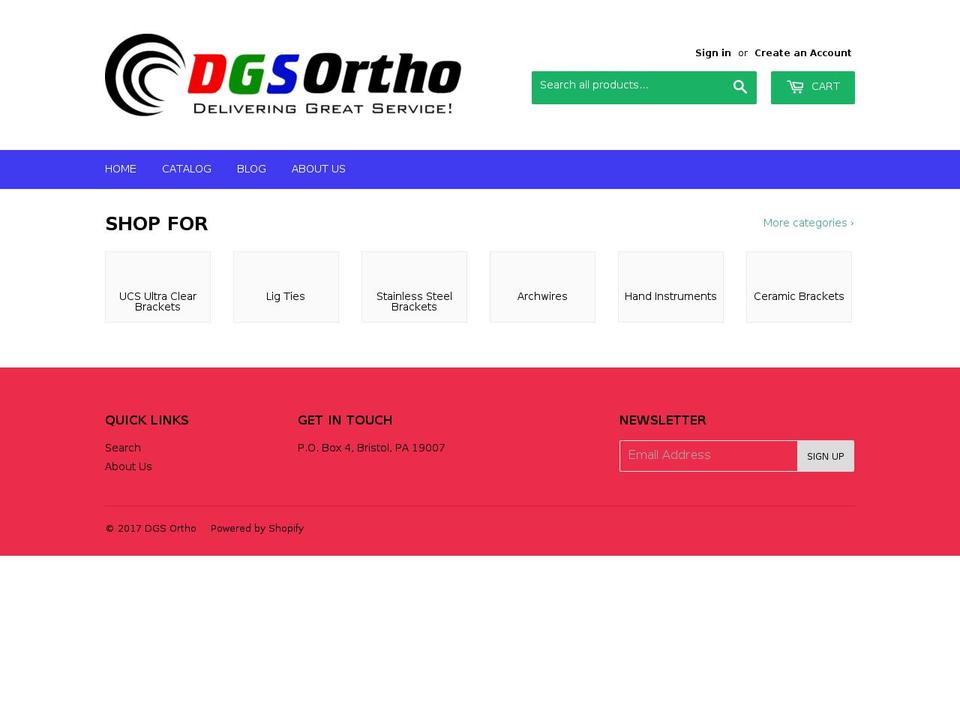Click the Get In Touch heading
The width and height of the screenshot is (960, 720).
[x=345, y=421]
